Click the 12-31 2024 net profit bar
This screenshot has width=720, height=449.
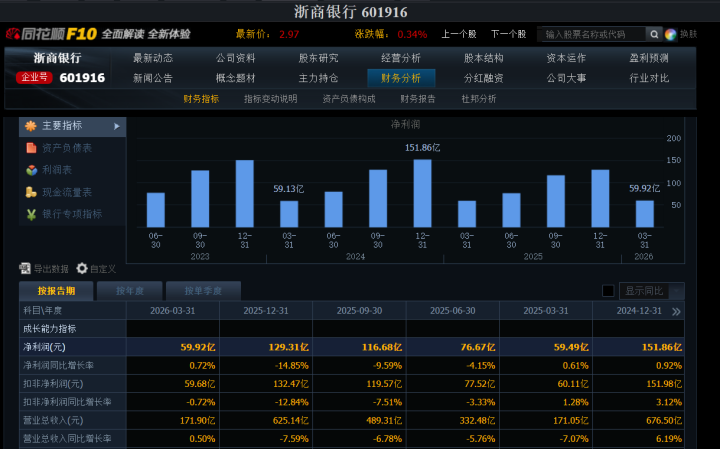(x=422, y=193)
